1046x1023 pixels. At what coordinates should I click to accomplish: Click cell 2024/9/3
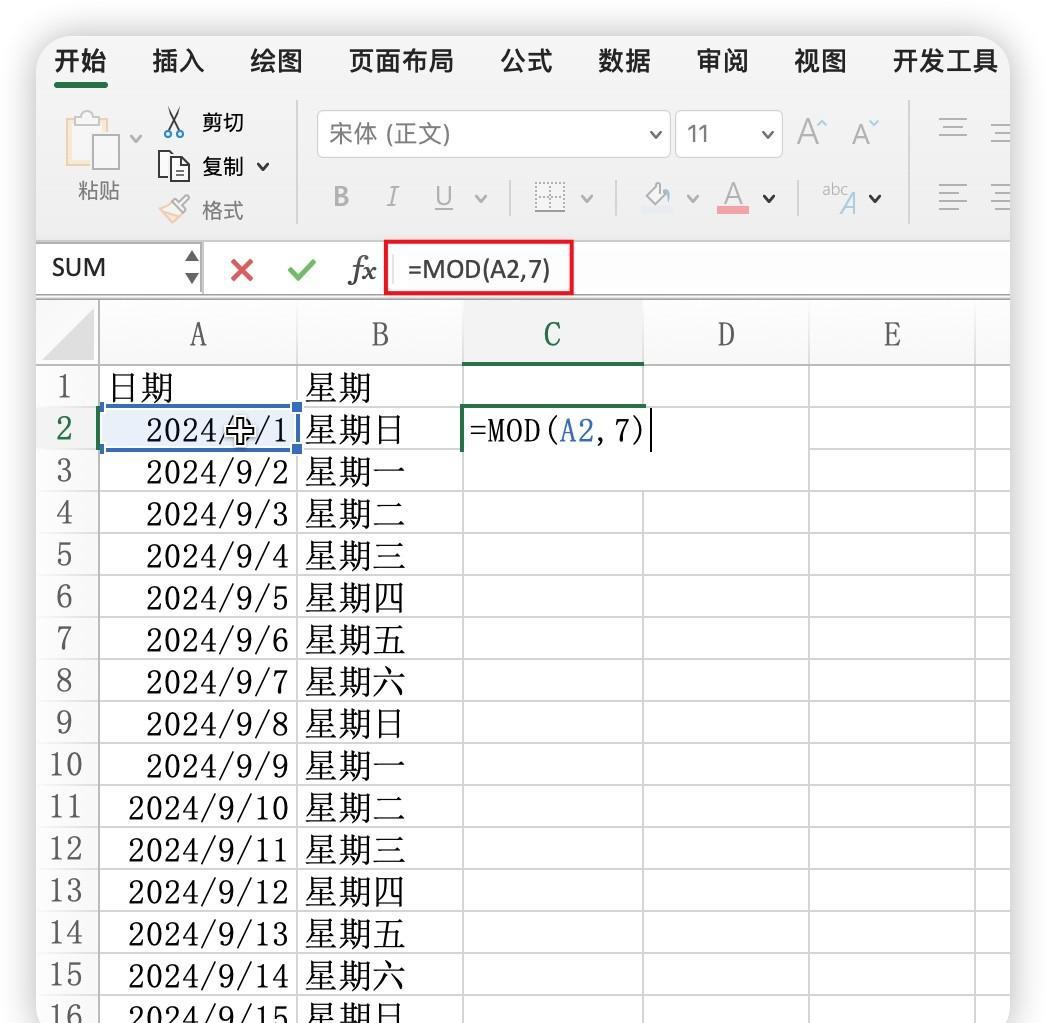pyautogui.click(x=198, y=513)
